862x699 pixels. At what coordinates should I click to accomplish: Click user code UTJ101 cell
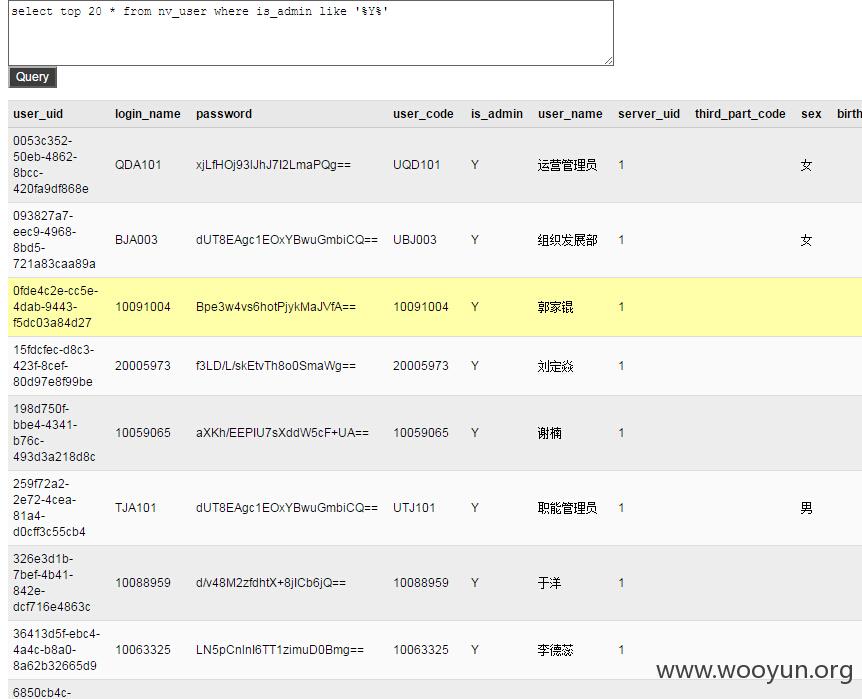[x=414, y=508]
